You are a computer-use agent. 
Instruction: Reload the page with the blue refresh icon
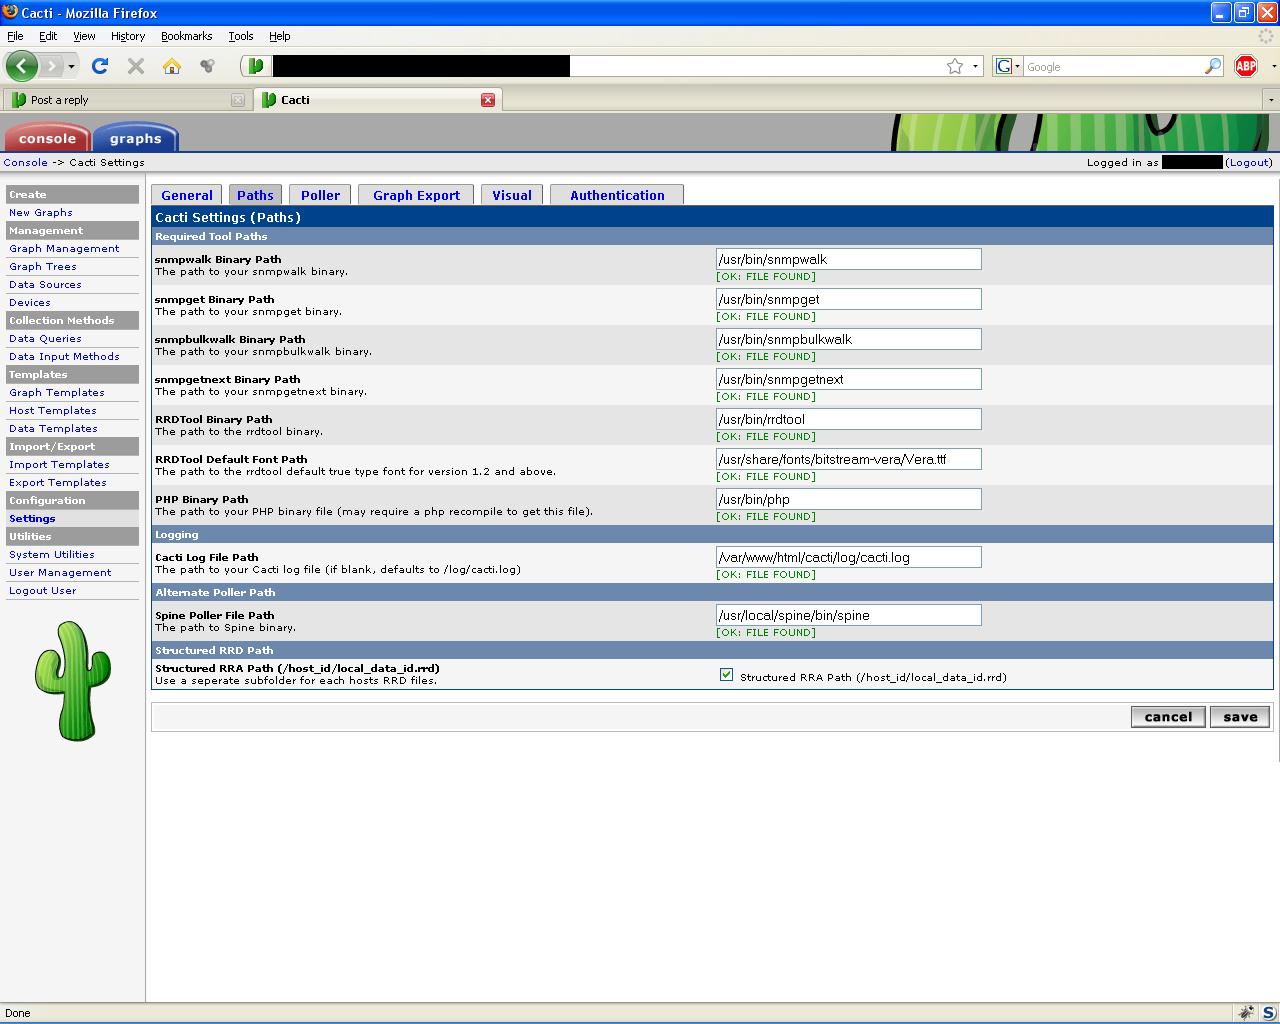99,66
